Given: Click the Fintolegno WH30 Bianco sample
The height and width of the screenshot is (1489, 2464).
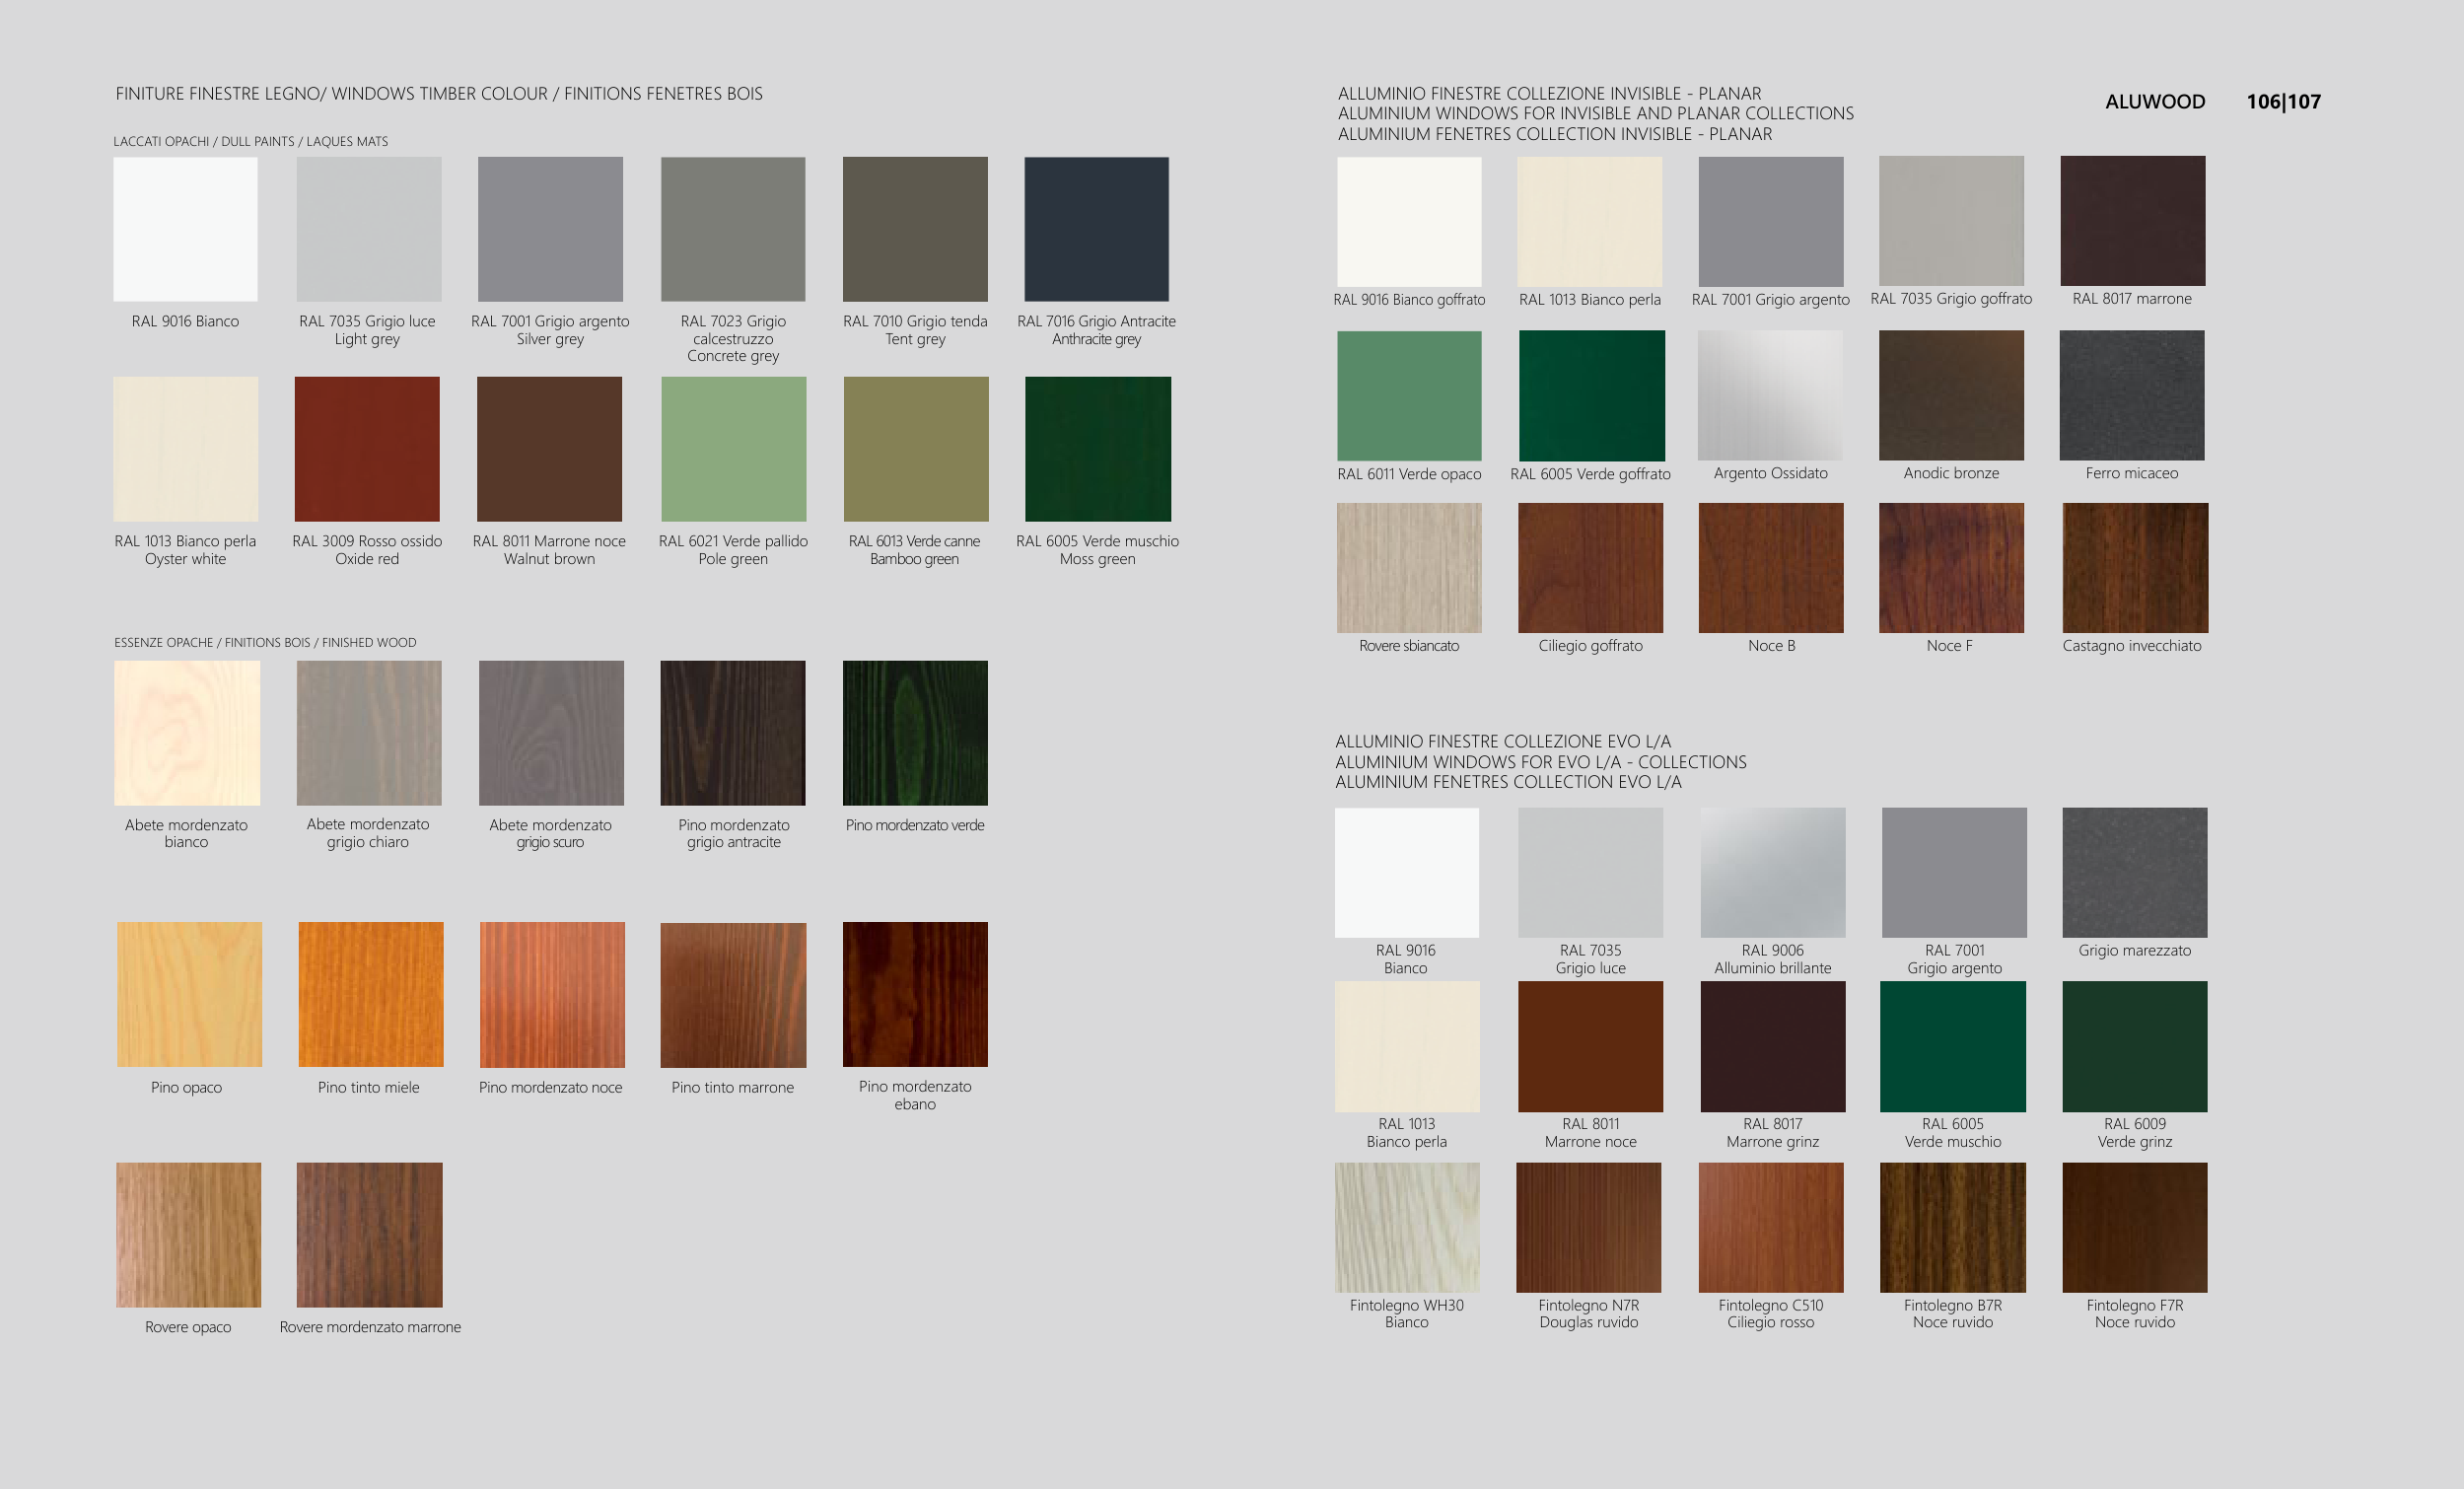Looking at the screenshot, I should click(x=1406, y=1227).
